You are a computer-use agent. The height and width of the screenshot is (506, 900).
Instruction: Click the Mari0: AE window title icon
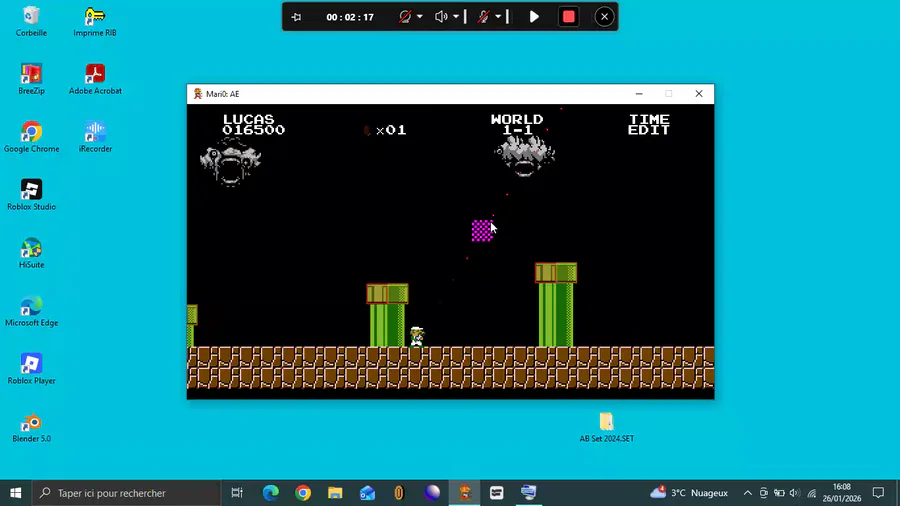pos(197,94)
